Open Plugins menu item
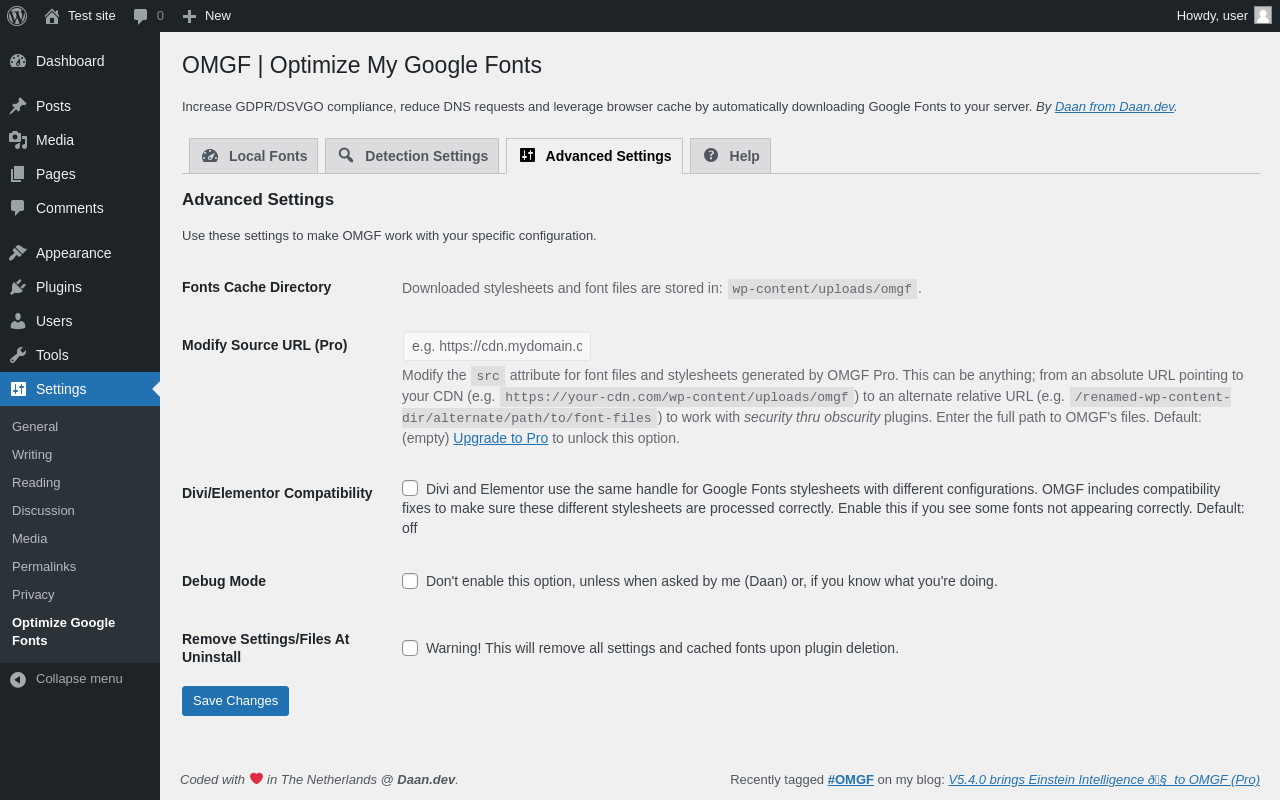Screen dimensions: 1280x800 [80, 287]
